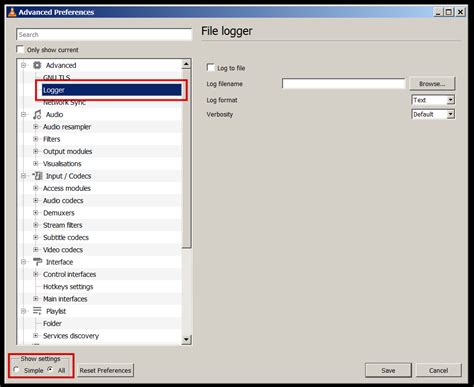The image size is (474, 387).
Task: Expand the Access modules node
Action: point(36,188)
